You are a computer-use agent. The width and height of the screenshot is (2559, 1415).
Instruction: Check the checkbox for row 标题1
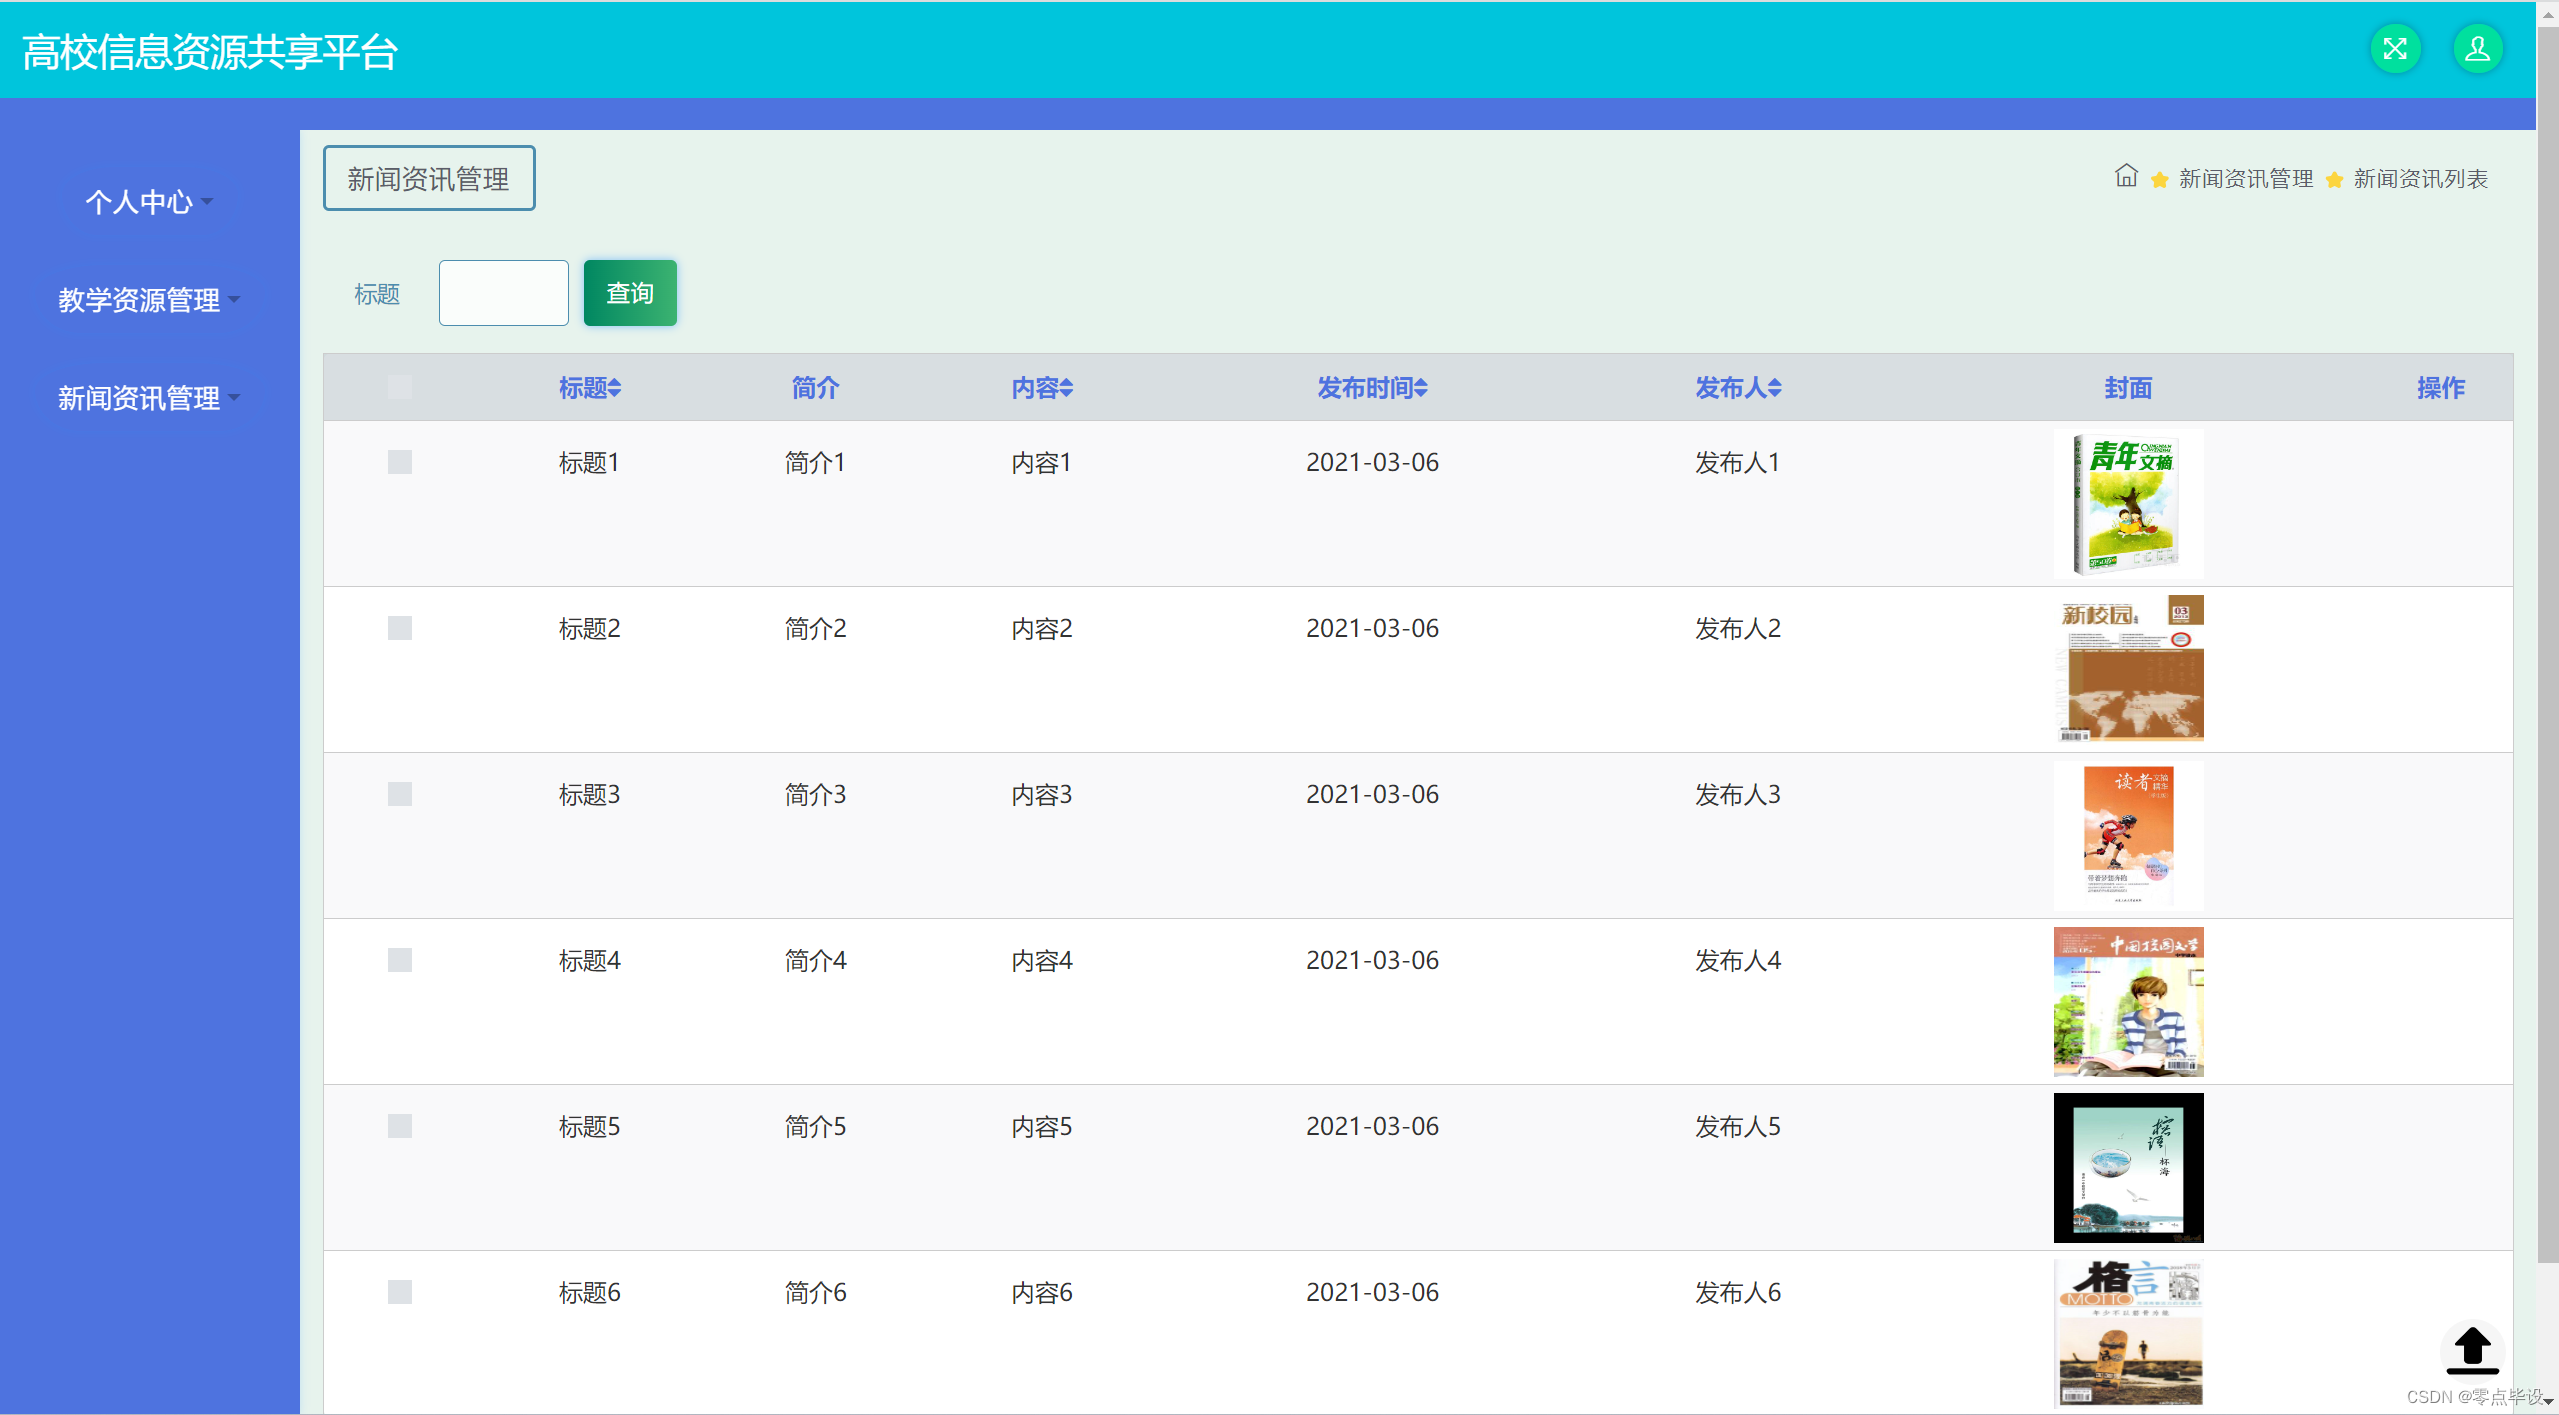pos(400,462)
